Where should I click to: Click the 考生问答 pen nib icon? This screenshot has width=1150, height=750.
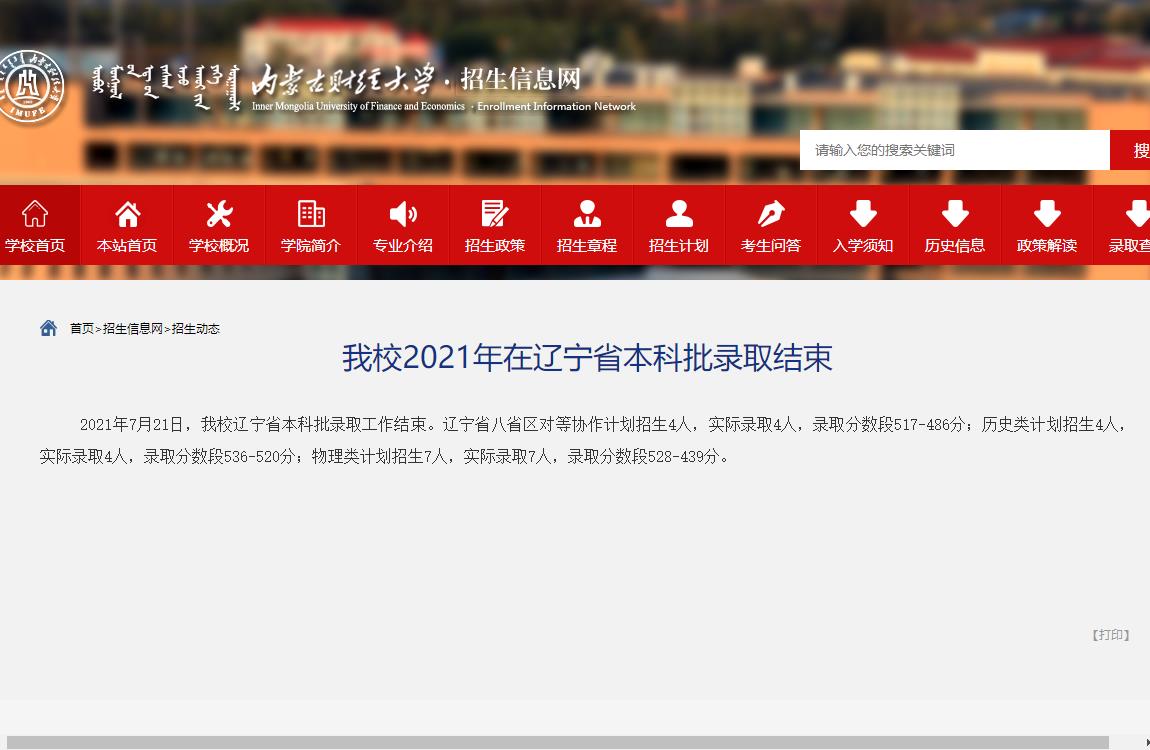click(771, 214)
